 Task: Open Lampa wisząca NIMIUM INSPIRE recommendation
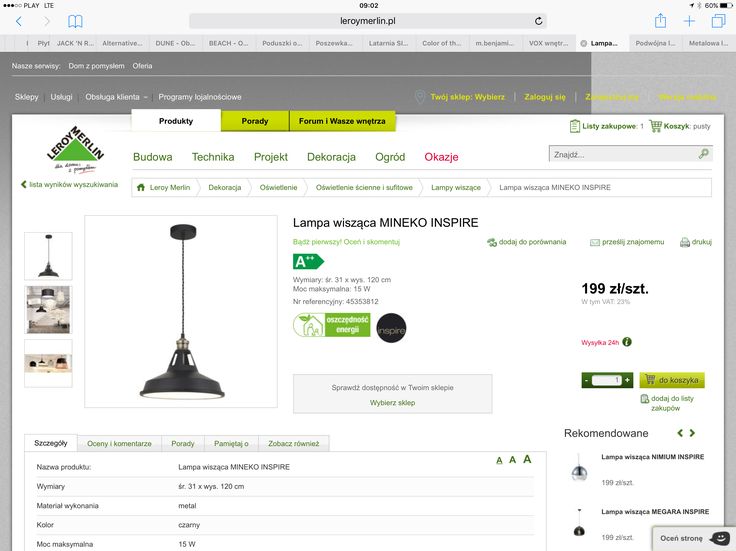coord(652,457)
